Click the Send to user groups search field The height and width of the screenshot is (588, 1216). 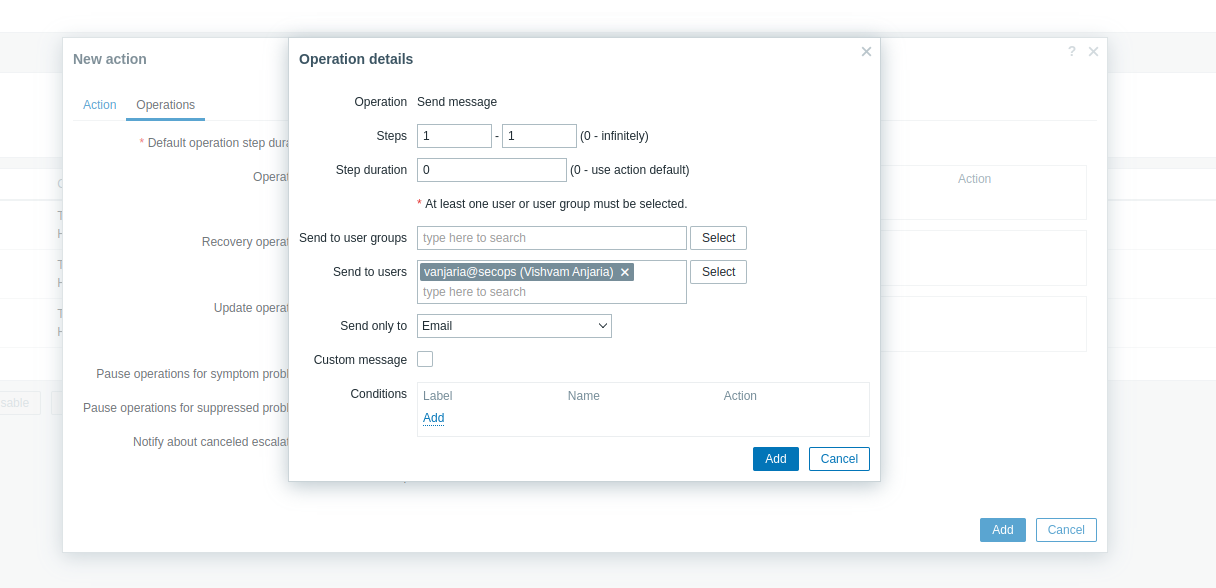click(x=551, y=238)
